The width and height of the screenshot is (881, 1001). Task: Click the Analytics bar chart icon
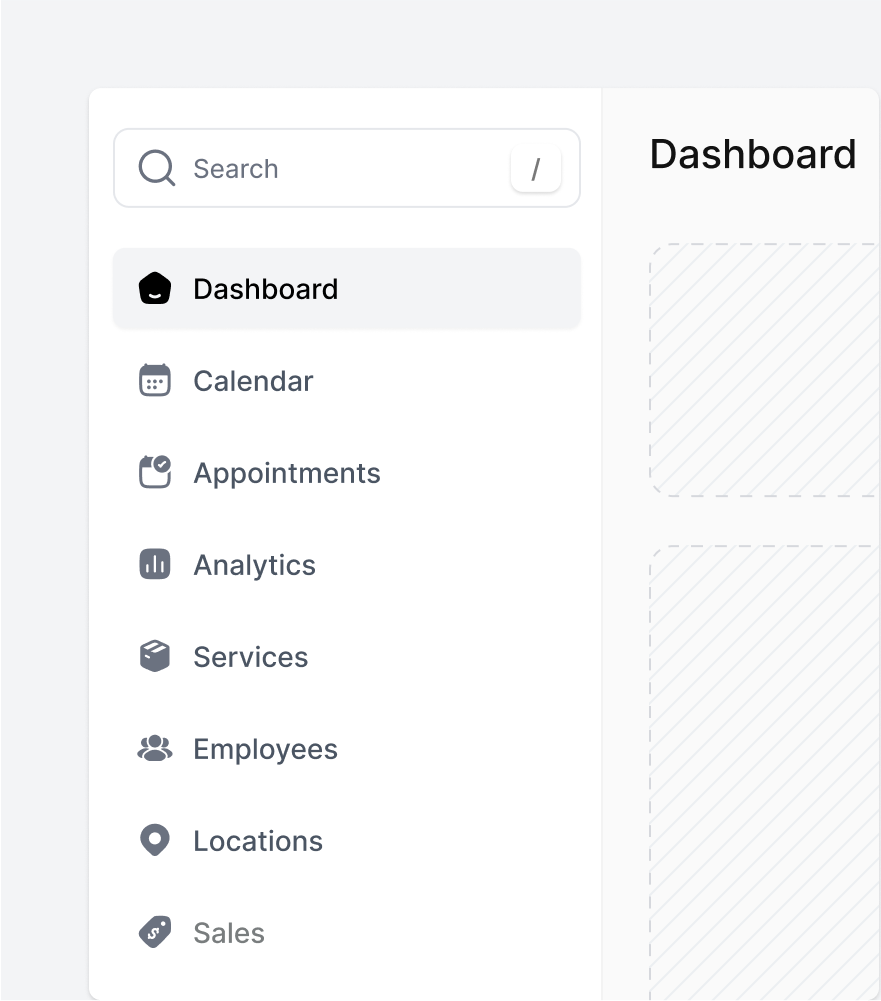coord(155,565)
